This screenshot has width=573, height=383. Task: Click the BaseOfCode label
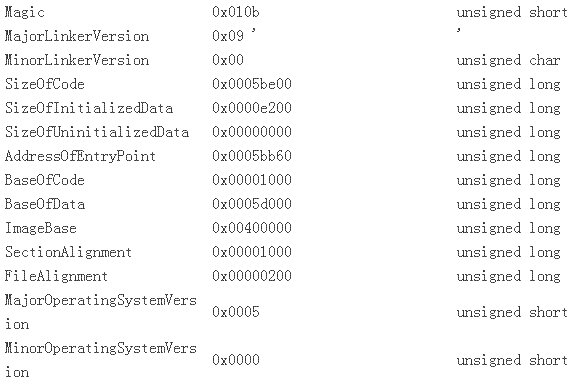click(x=45, y=180)
